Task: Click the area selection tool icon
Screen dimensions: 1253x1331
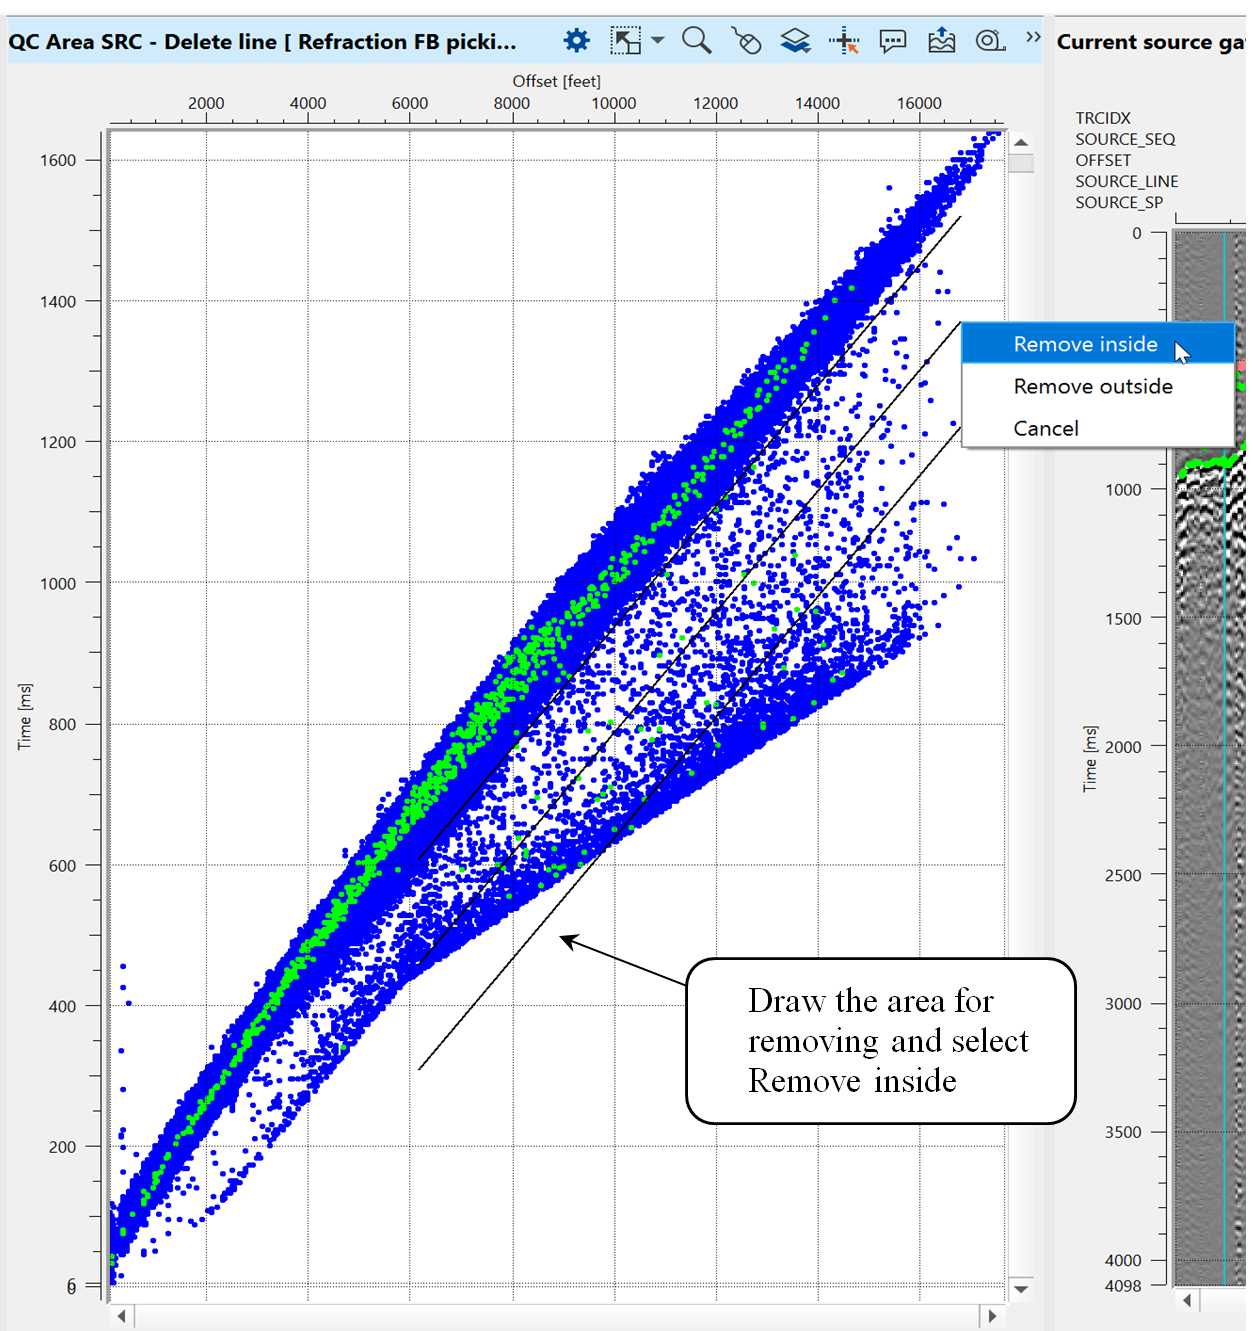Action: (626, 41)
